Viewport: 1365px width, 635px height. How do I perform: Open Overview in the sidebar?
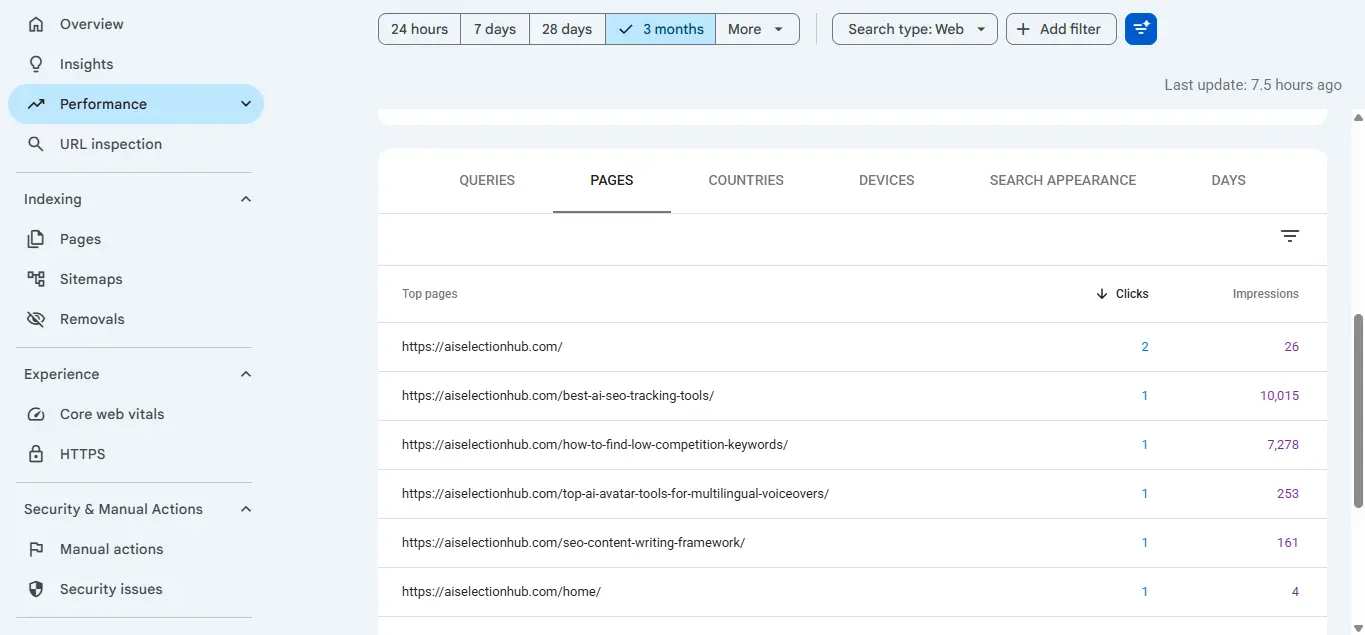91,24
